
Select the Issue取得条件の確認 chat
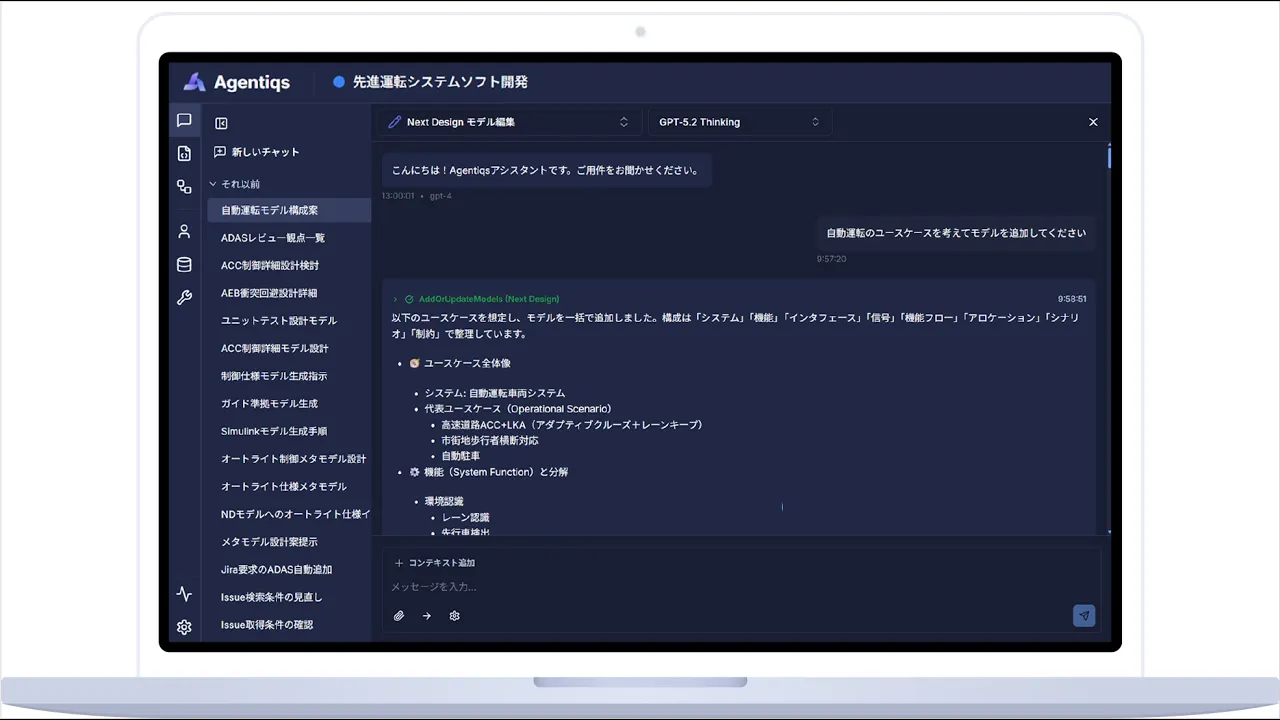(289, 625)
